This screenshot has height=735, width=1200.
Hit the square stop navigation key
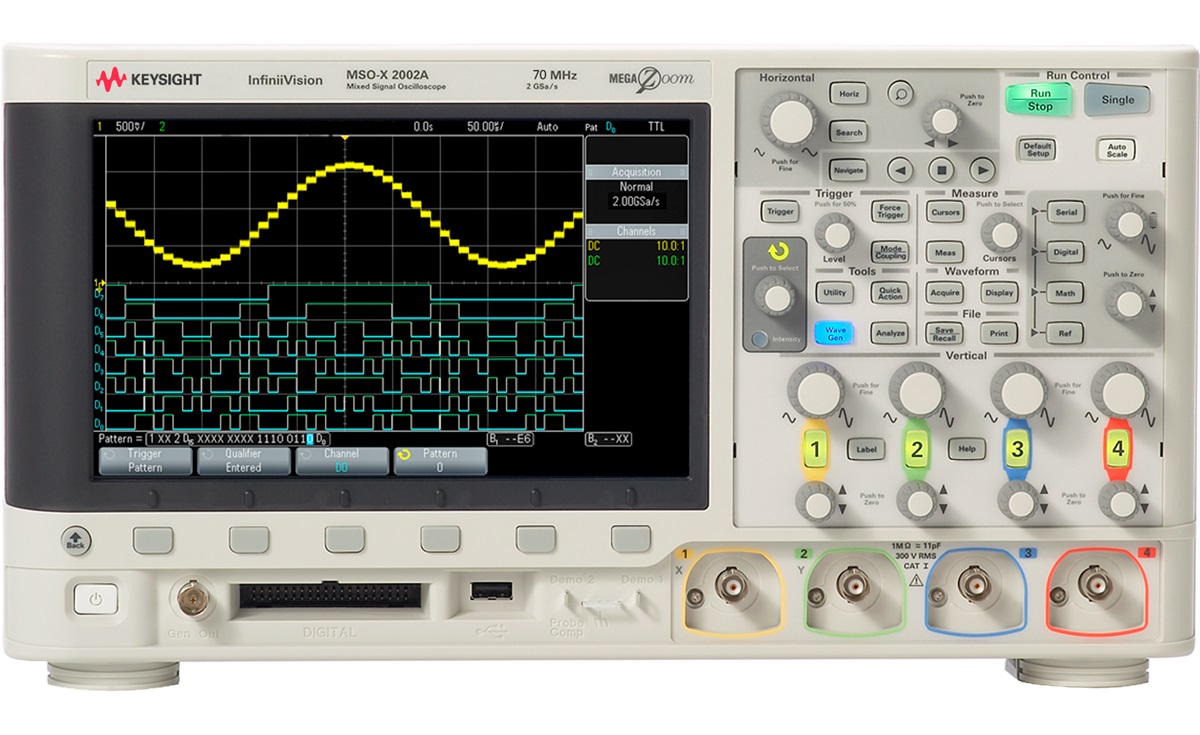point(941,170)
